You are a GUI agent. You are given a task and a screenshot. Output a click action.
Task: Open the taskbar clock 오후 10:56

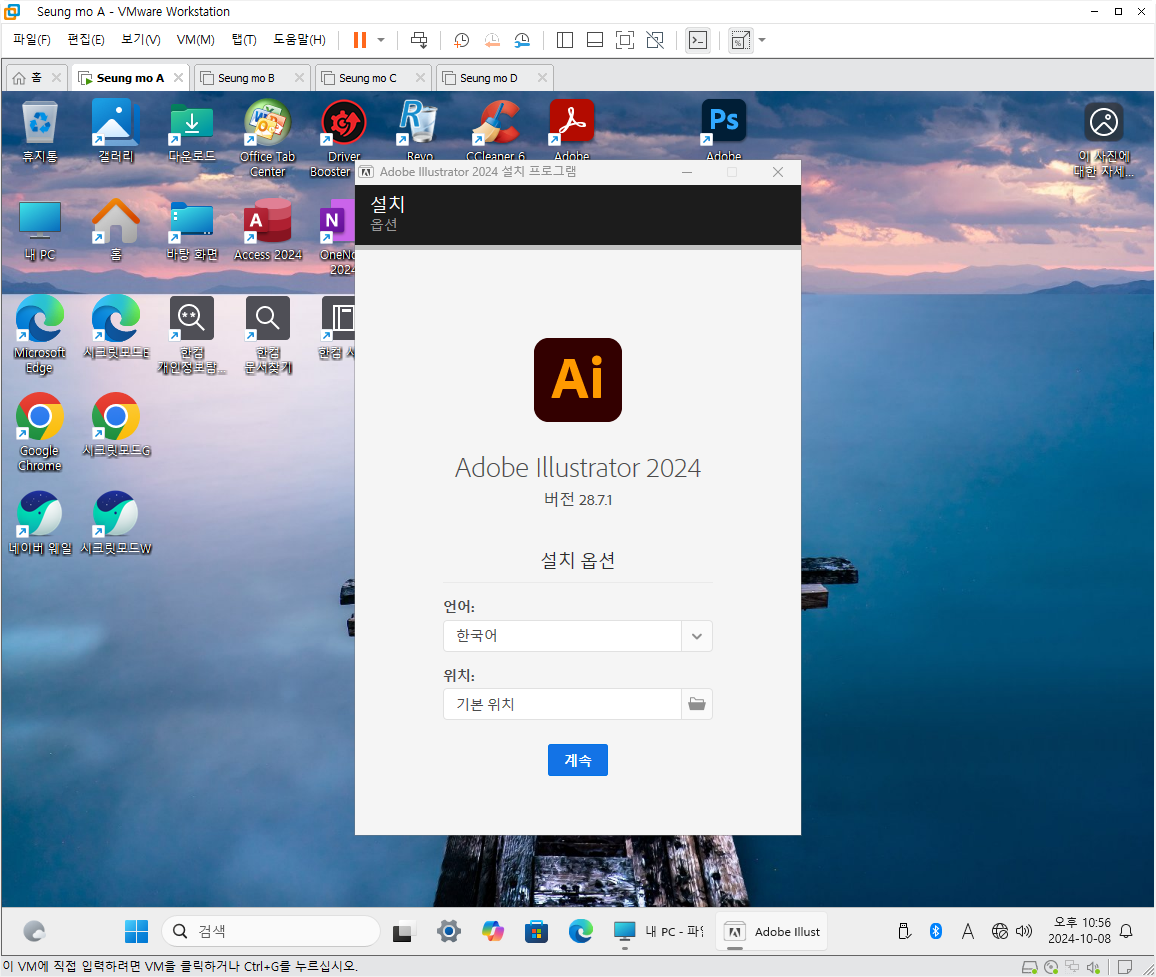click(x=1079, y=931)
